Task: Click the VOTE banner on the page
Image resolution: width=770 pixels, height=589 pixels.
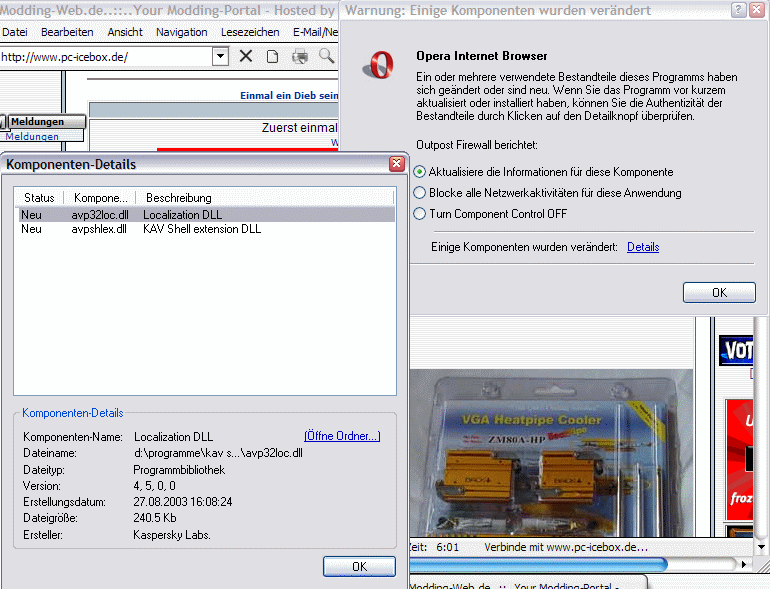Action: (736, 350)
